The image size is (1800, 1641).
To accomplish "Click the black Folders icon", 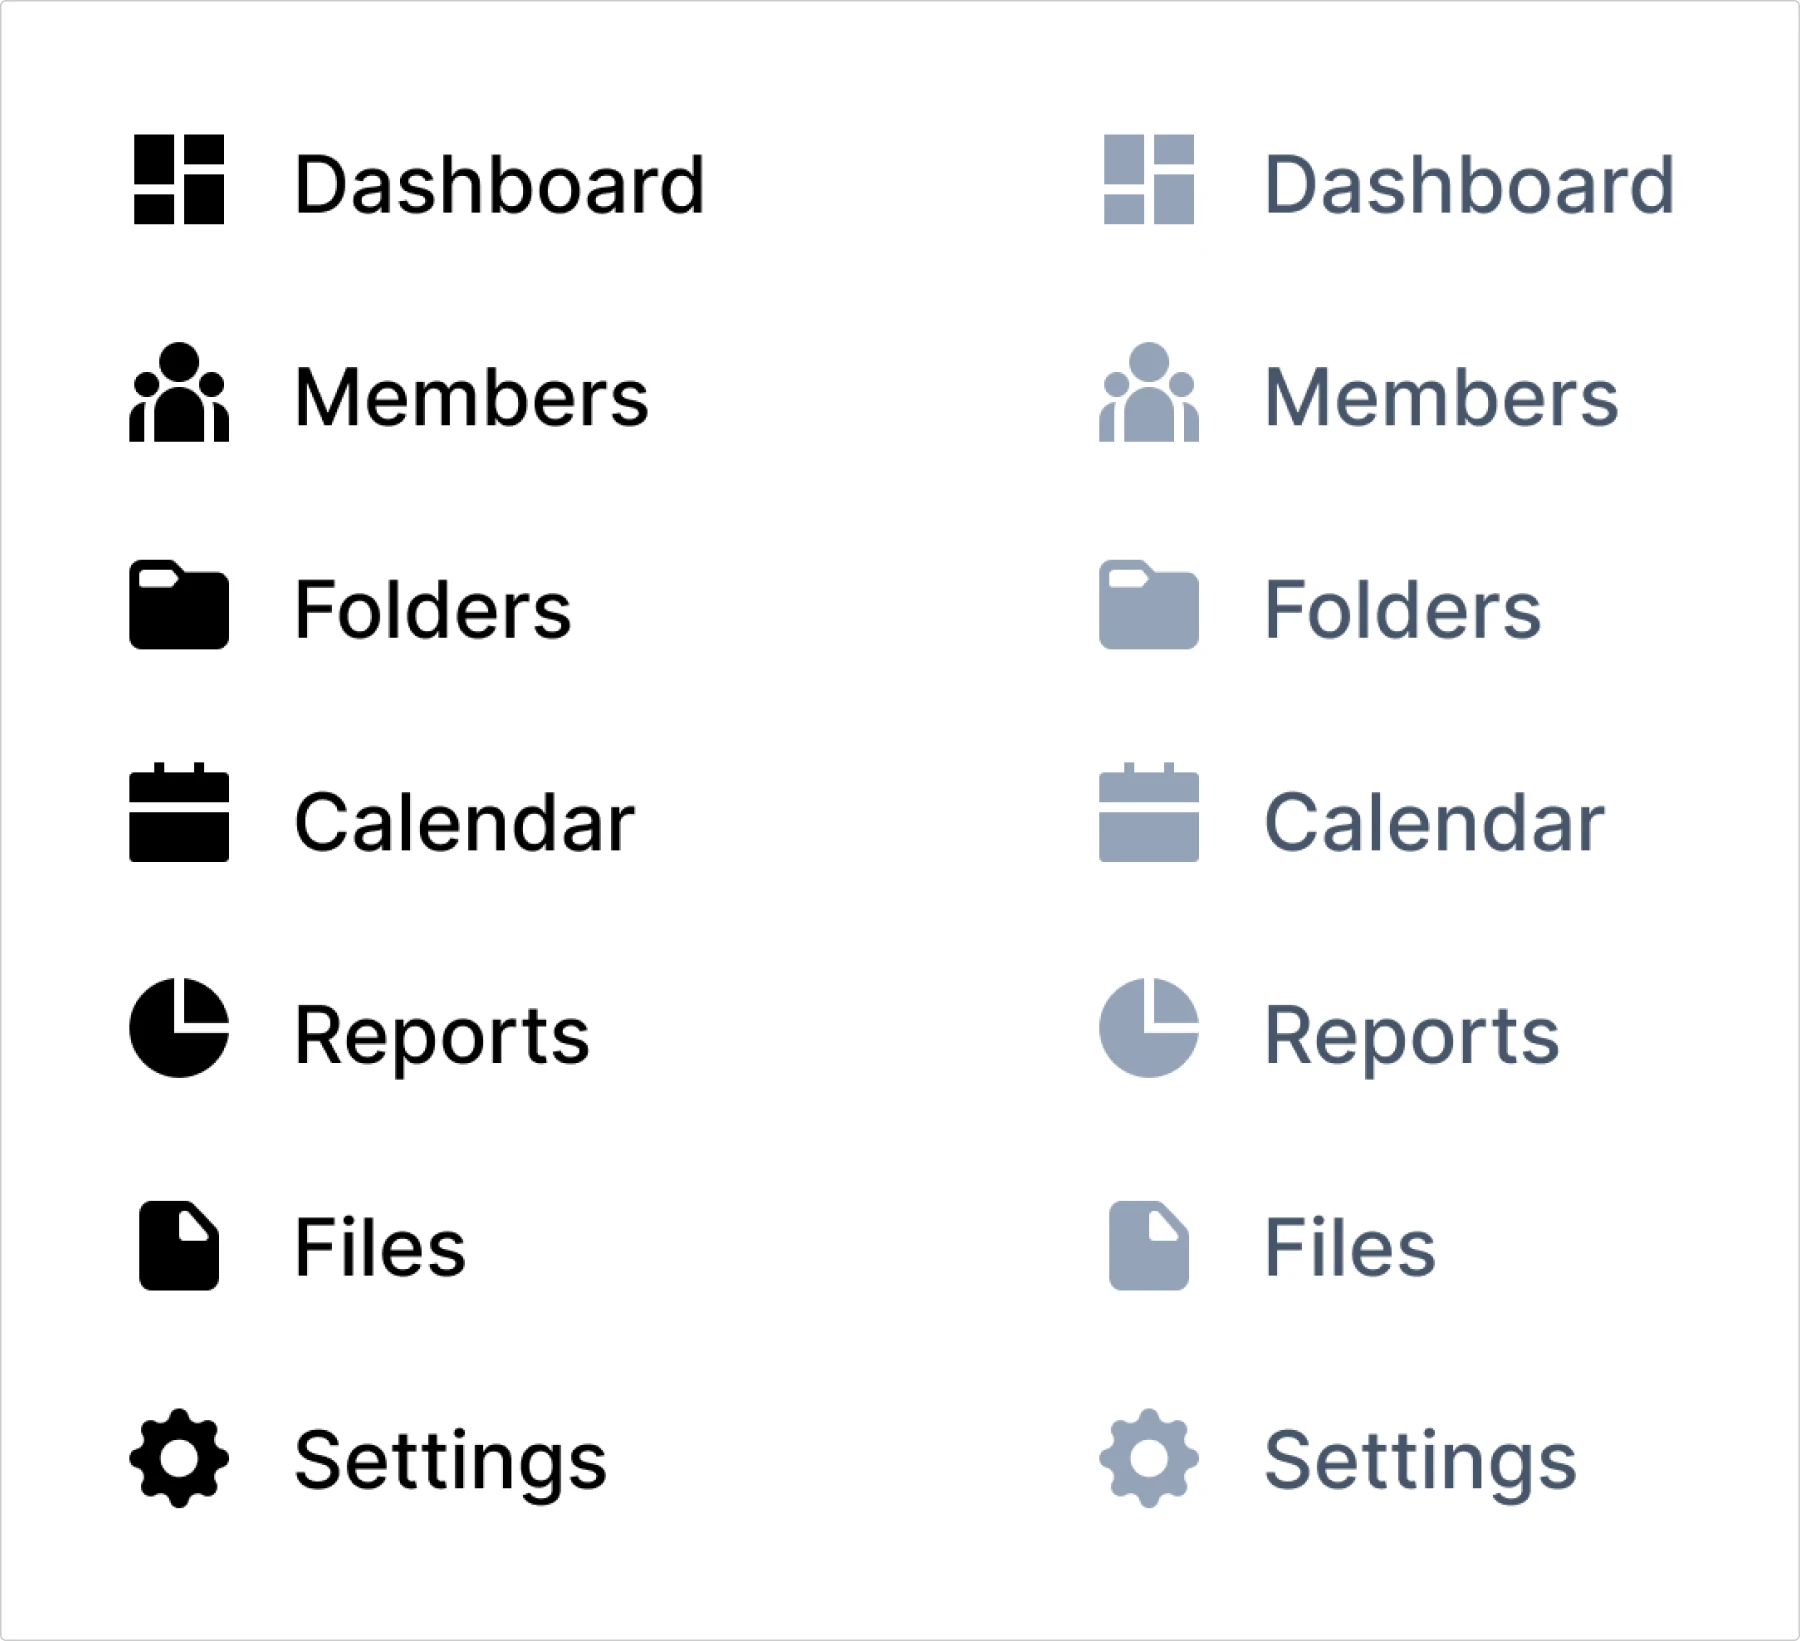I will tap(179, 605).
